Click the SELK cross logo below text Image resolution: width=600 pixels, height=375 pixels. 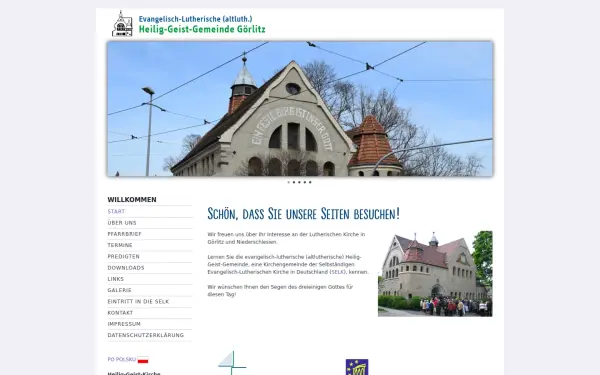pos(232,363)
